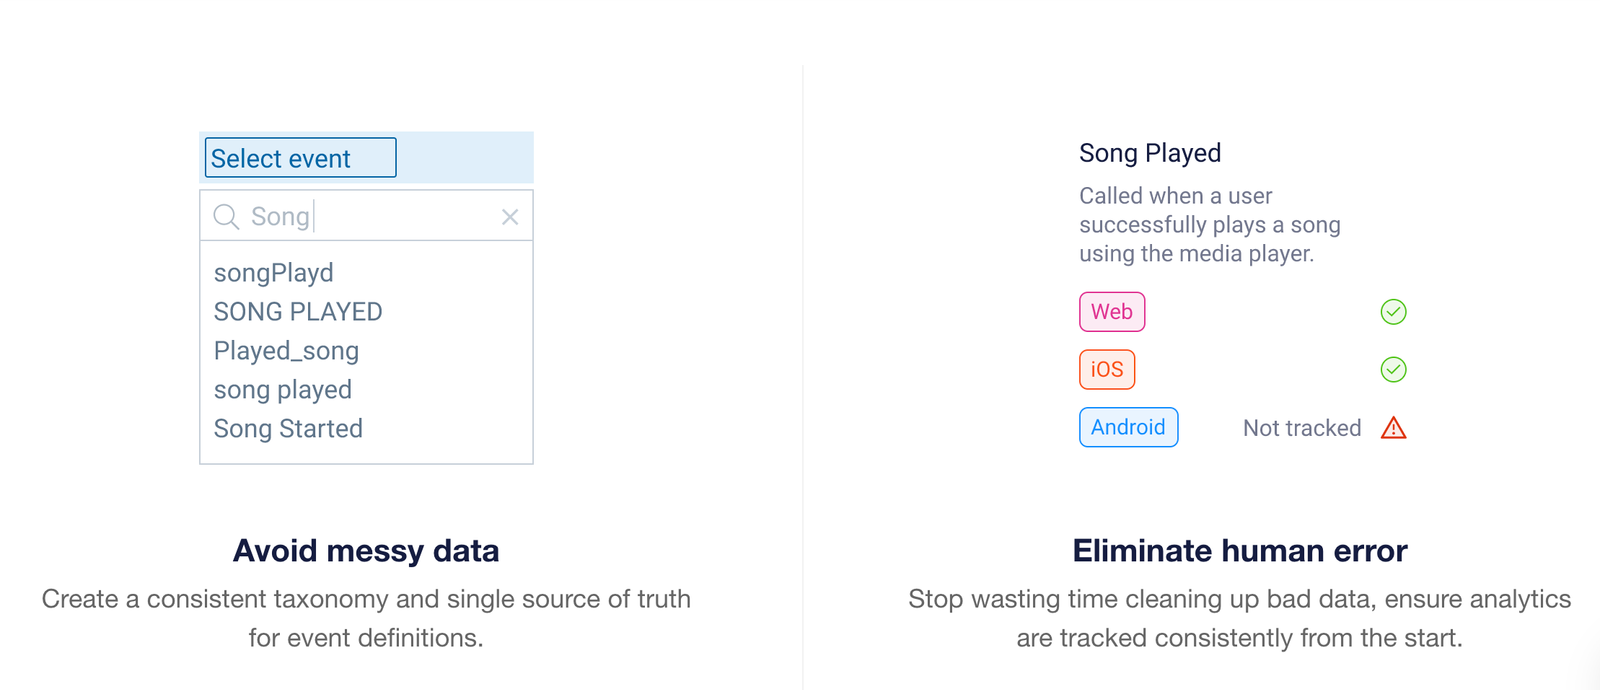Click the Eliminate human error heading
Viewport: 1600px width, 690px height.
pos(1240,551)
